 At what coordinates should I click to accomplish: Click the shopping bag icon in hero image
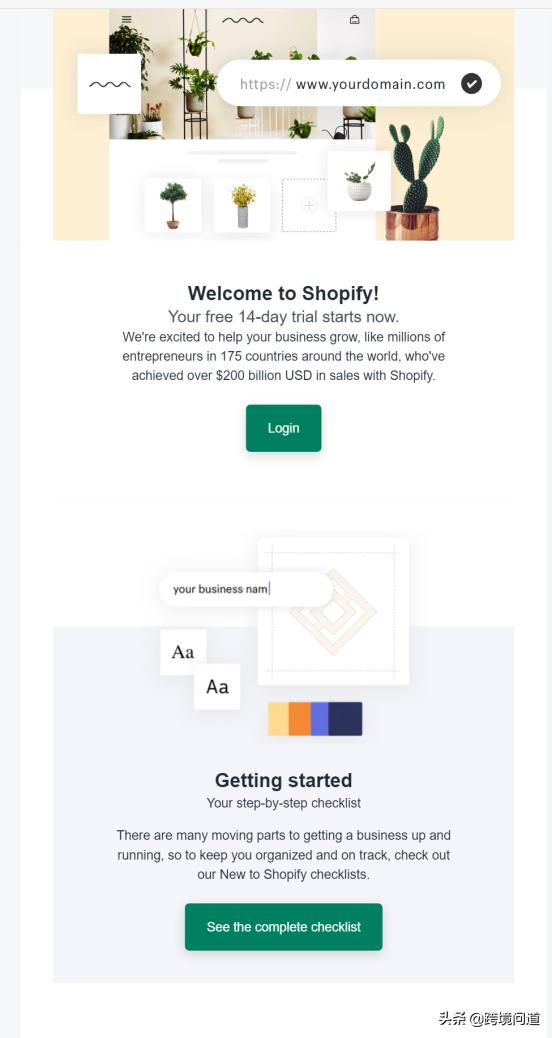pos(355,20)
